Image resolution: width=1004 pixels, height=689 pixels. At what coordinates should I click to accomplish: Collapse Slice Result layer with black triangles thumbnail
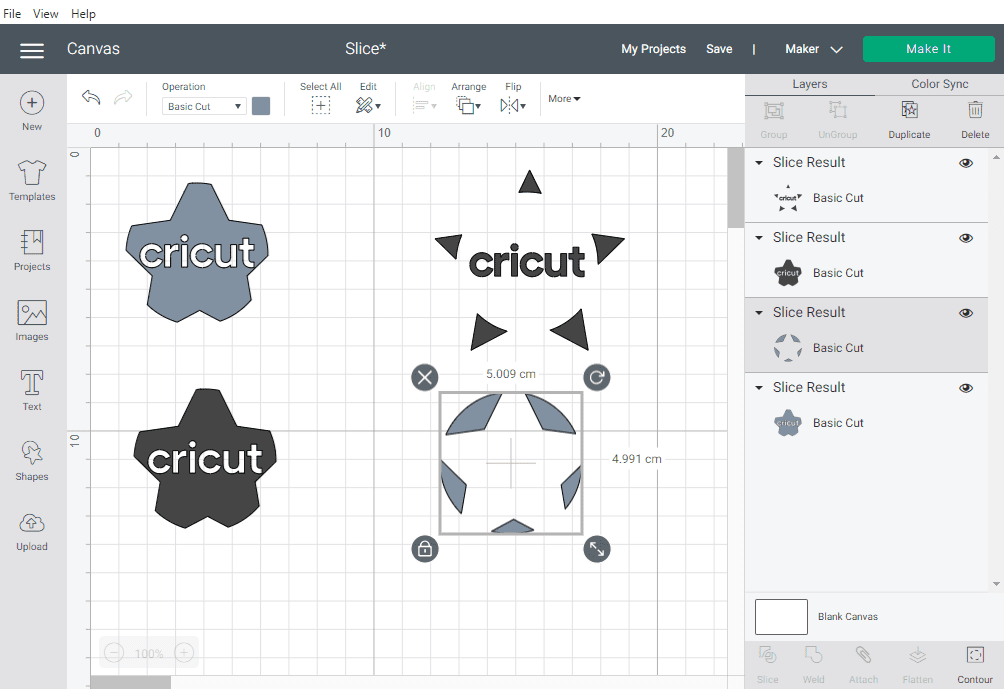759,163
